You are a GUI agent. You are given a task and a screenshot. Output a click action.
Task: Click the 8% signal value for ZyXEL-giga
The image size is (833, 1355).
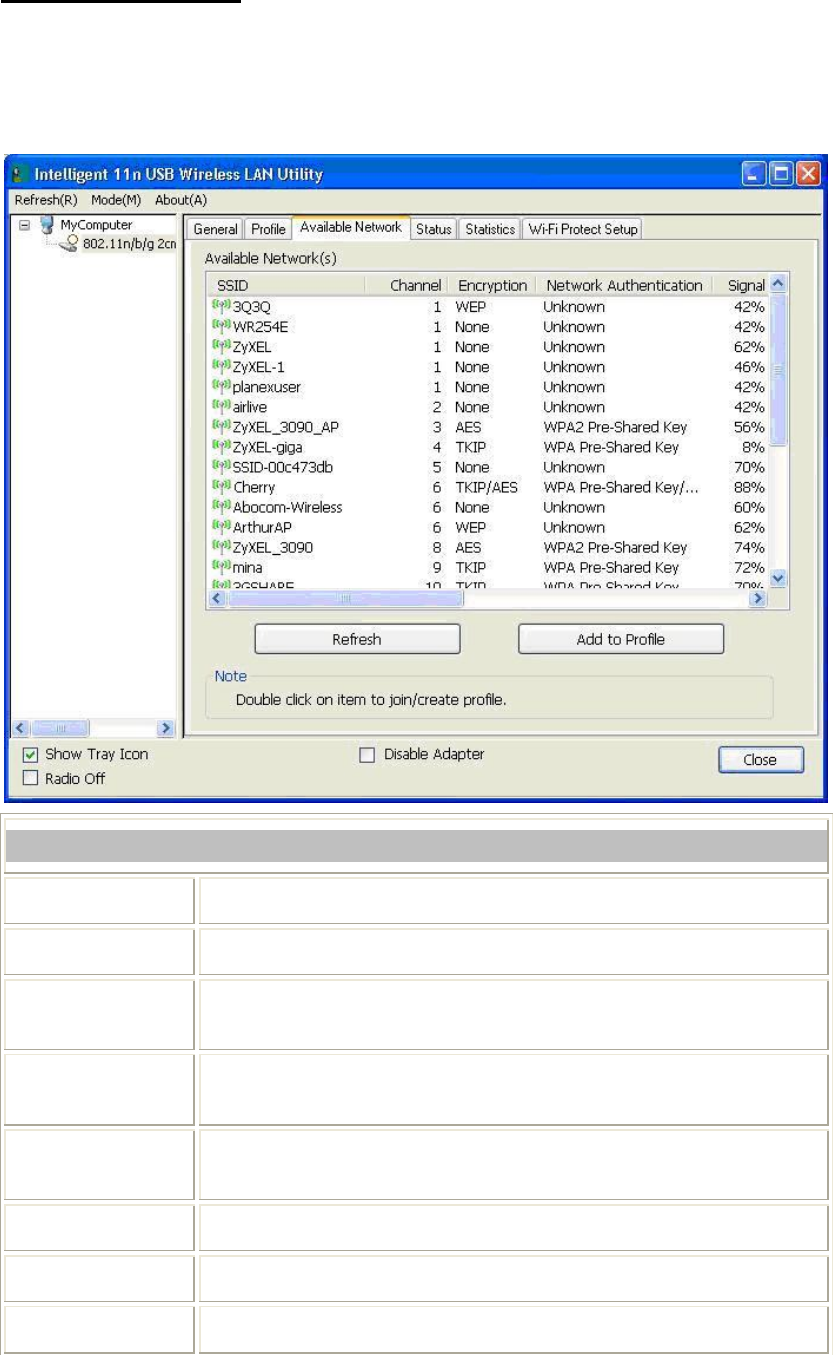[754, 447]
